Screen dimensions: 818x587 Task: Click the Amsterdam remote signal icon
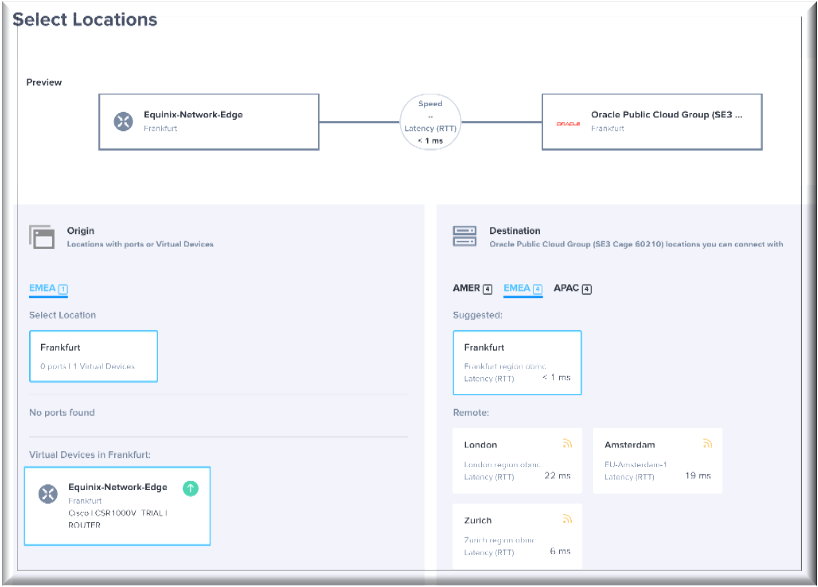(707, 443)
